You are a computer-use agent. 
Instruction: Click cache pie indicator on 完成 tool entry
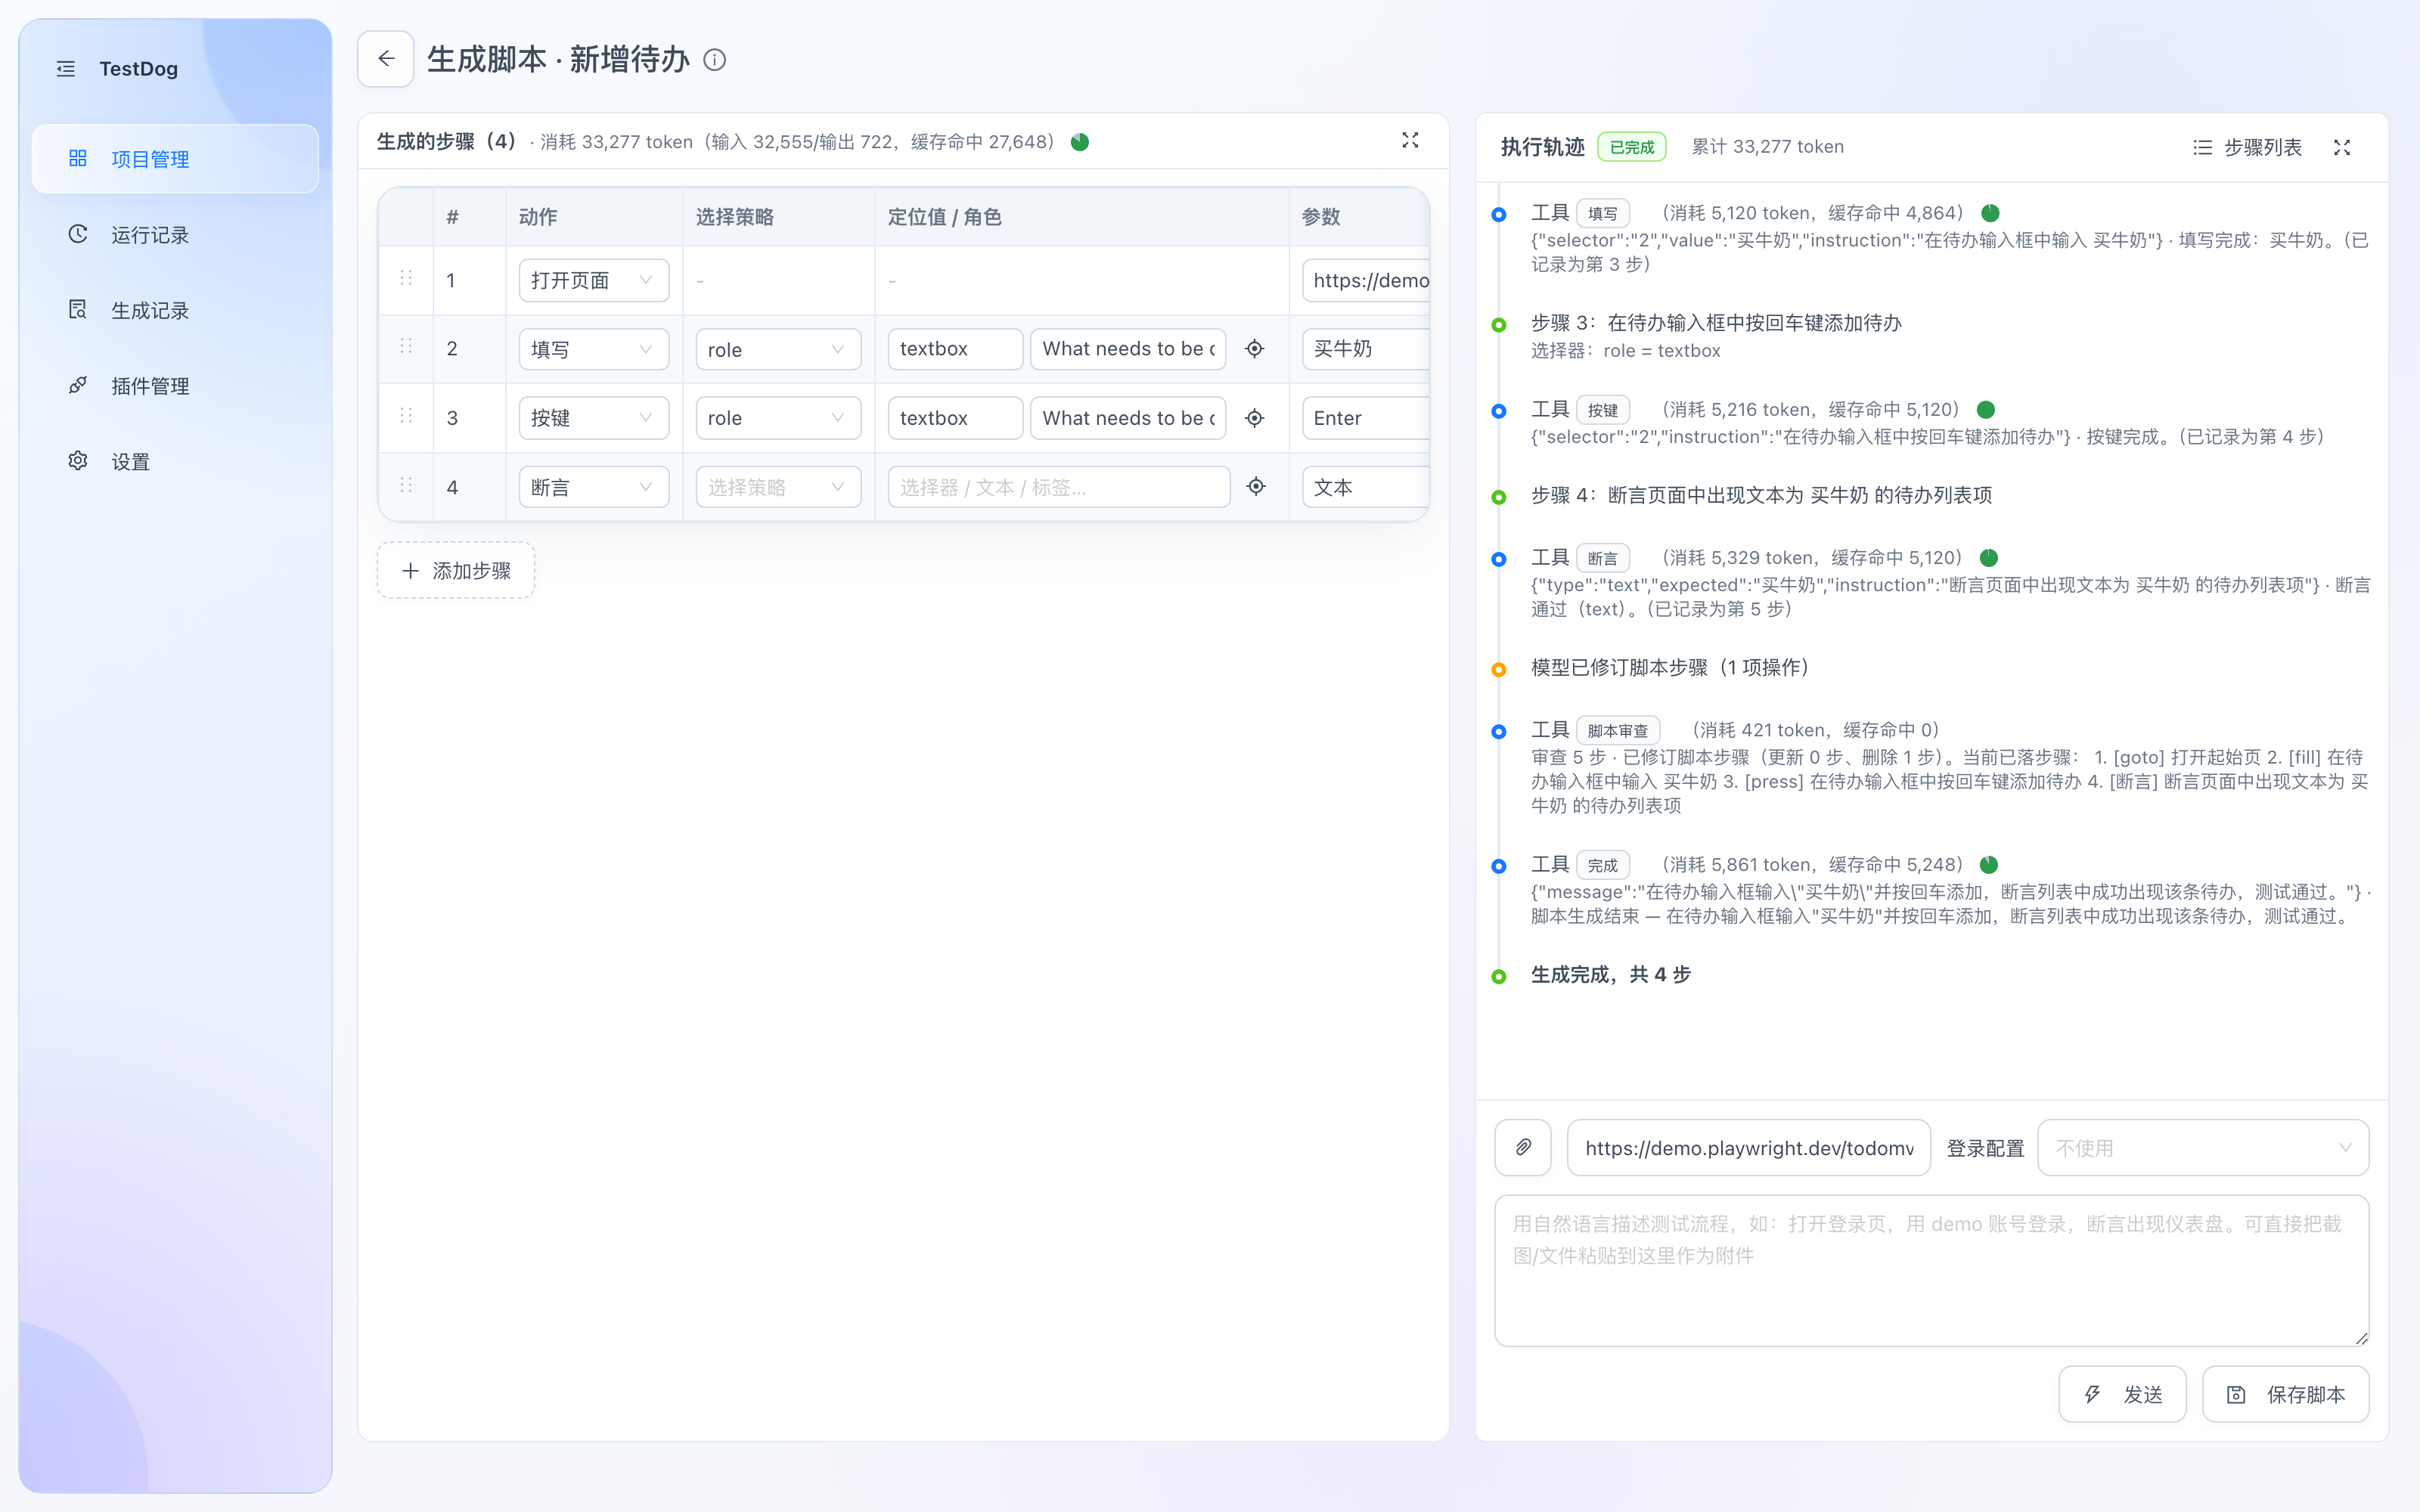pyautogui.click(x=1989, y=865)
